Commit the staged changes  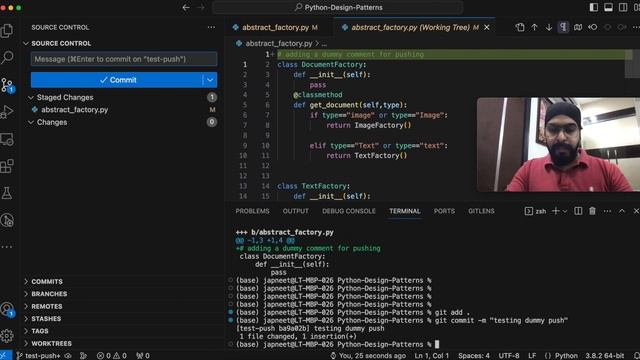(117, 80)
